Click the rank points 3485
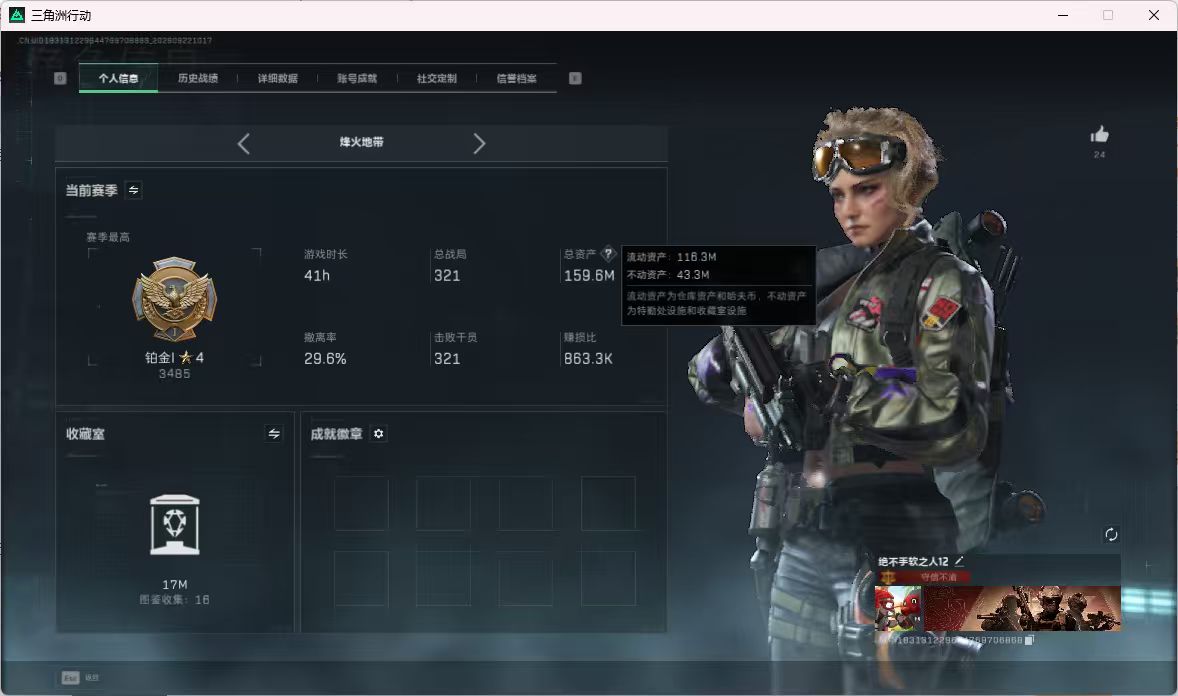Screen dimensions: 1178x696 (x=174, y=374)
